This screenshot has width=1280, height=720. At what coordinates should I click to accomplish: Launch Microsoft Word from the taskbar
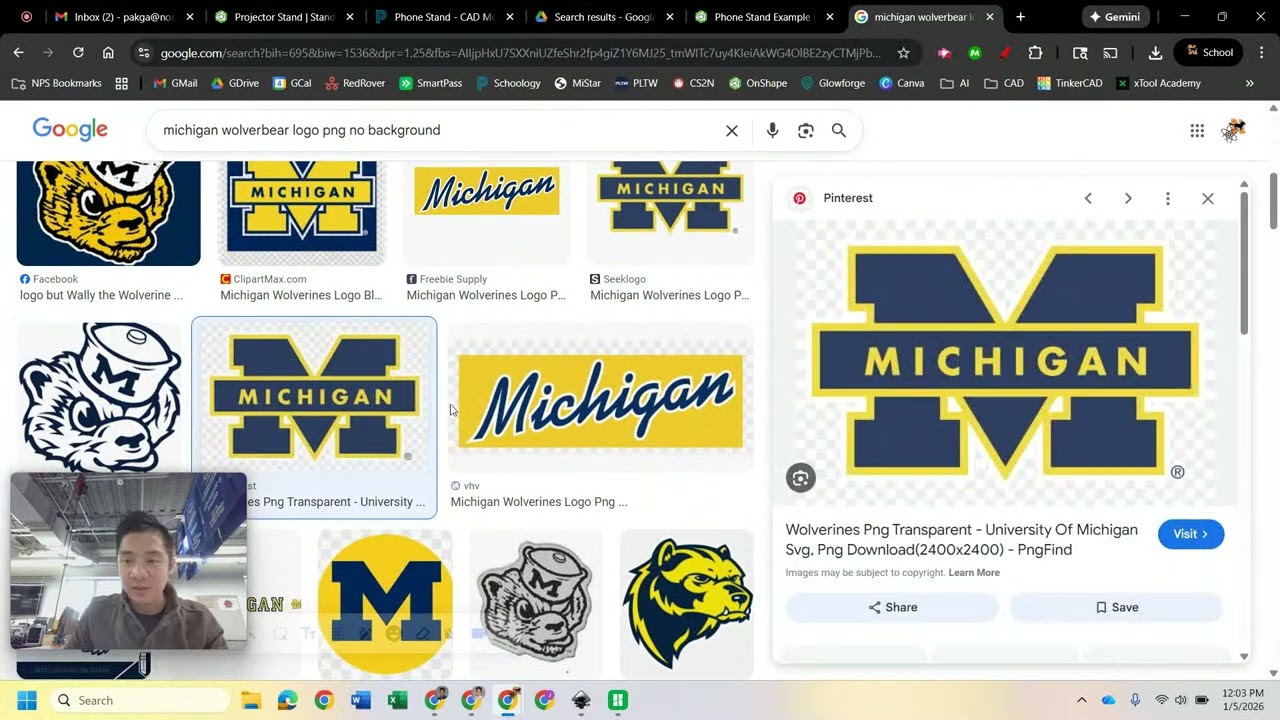pos(361,700)
